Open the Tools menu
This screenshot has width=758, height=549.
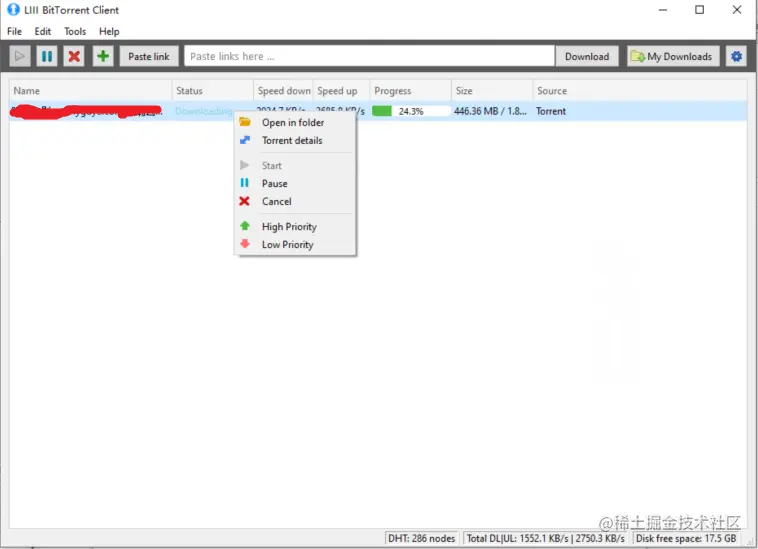coord(75,31)
